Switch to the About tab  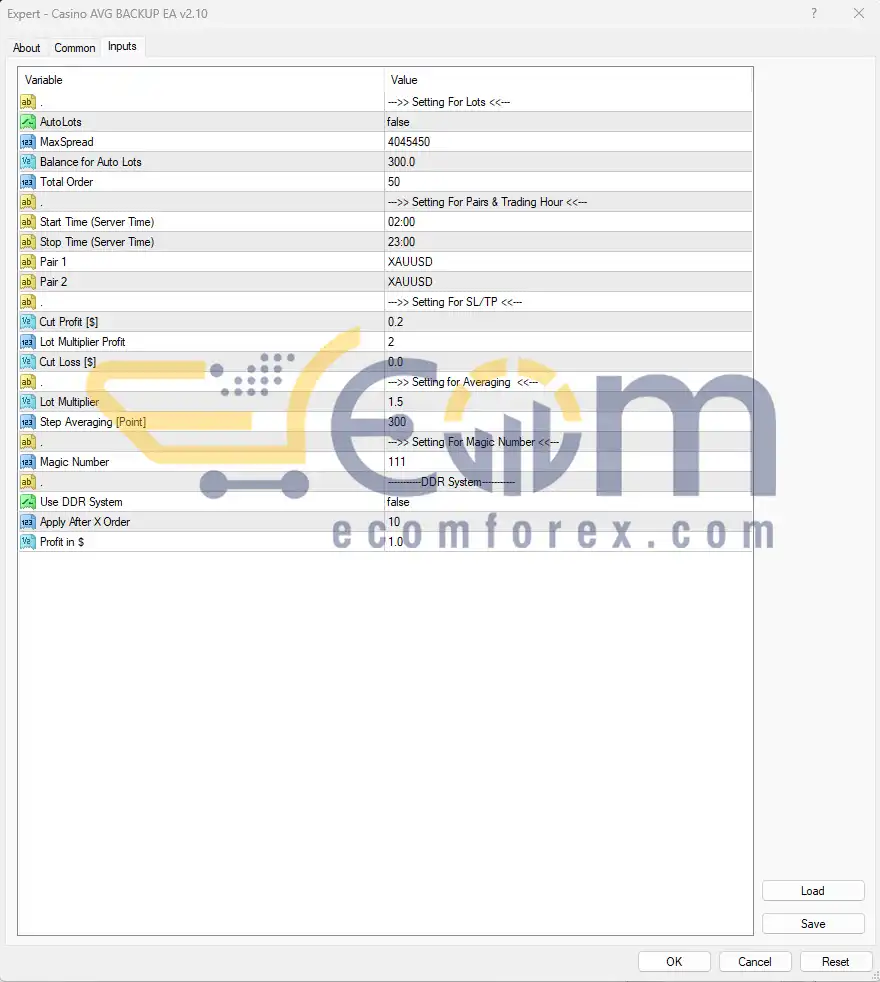[26, 47]
